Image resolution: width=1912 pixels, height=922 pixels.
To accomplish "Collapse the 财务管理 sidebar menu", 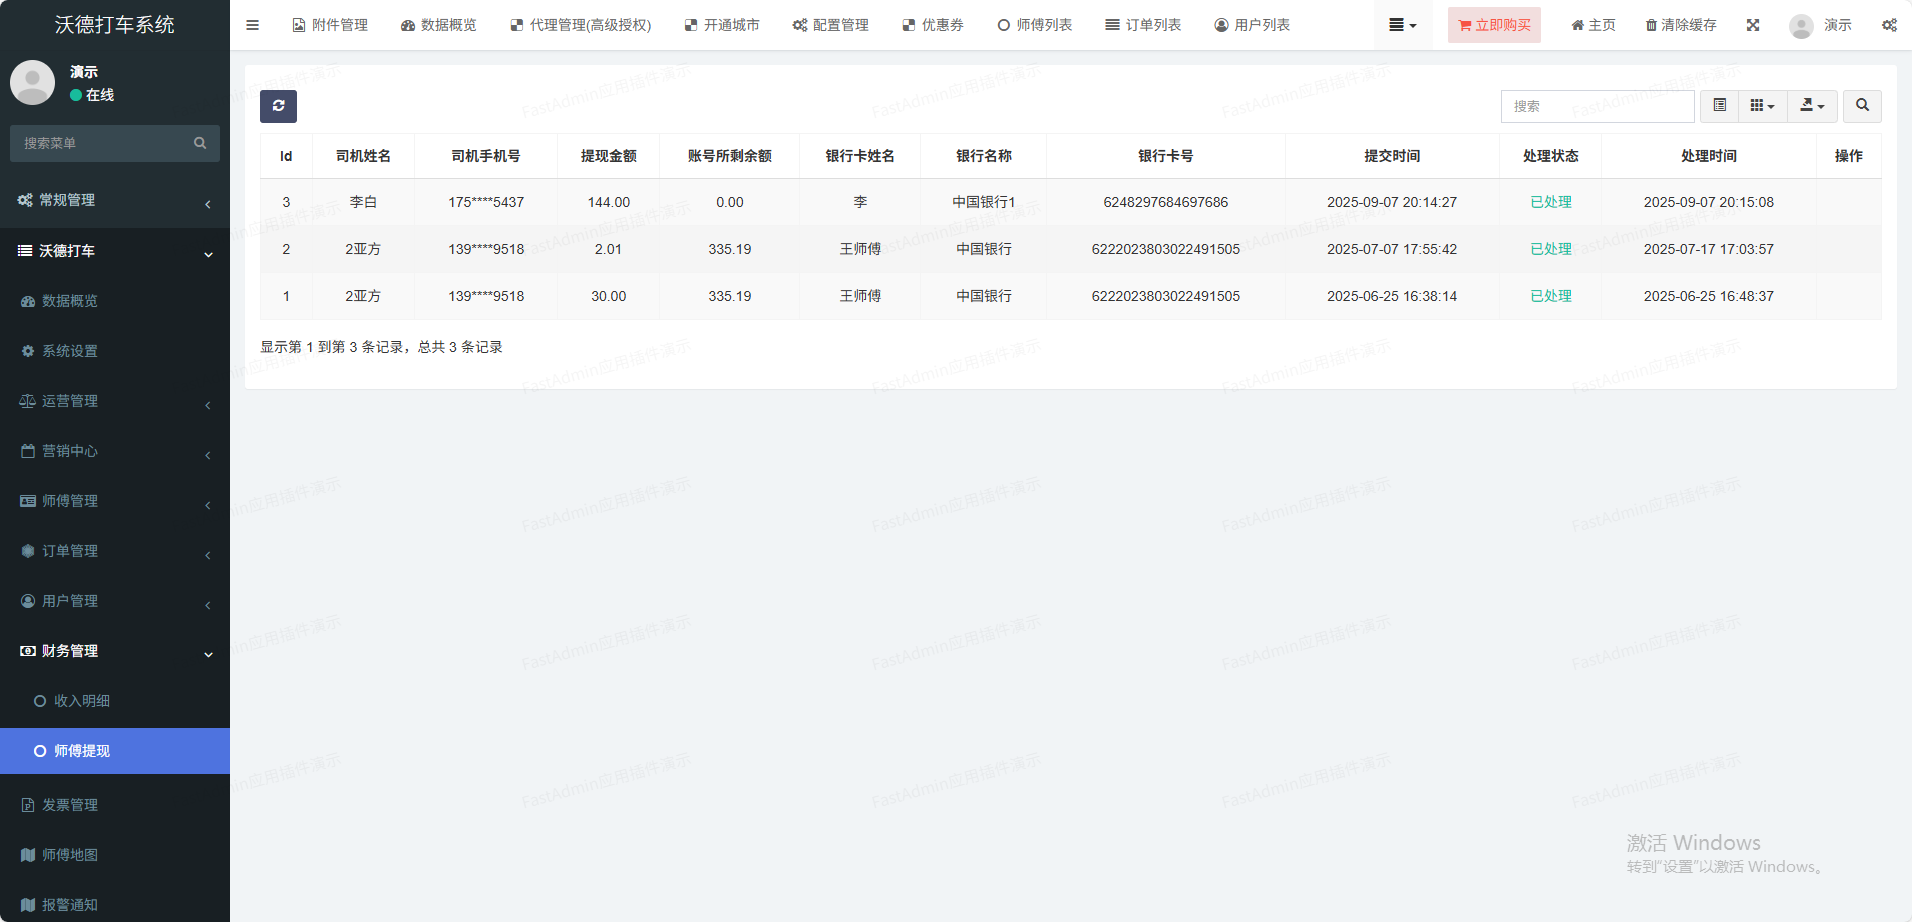I will tap(115, 651).
